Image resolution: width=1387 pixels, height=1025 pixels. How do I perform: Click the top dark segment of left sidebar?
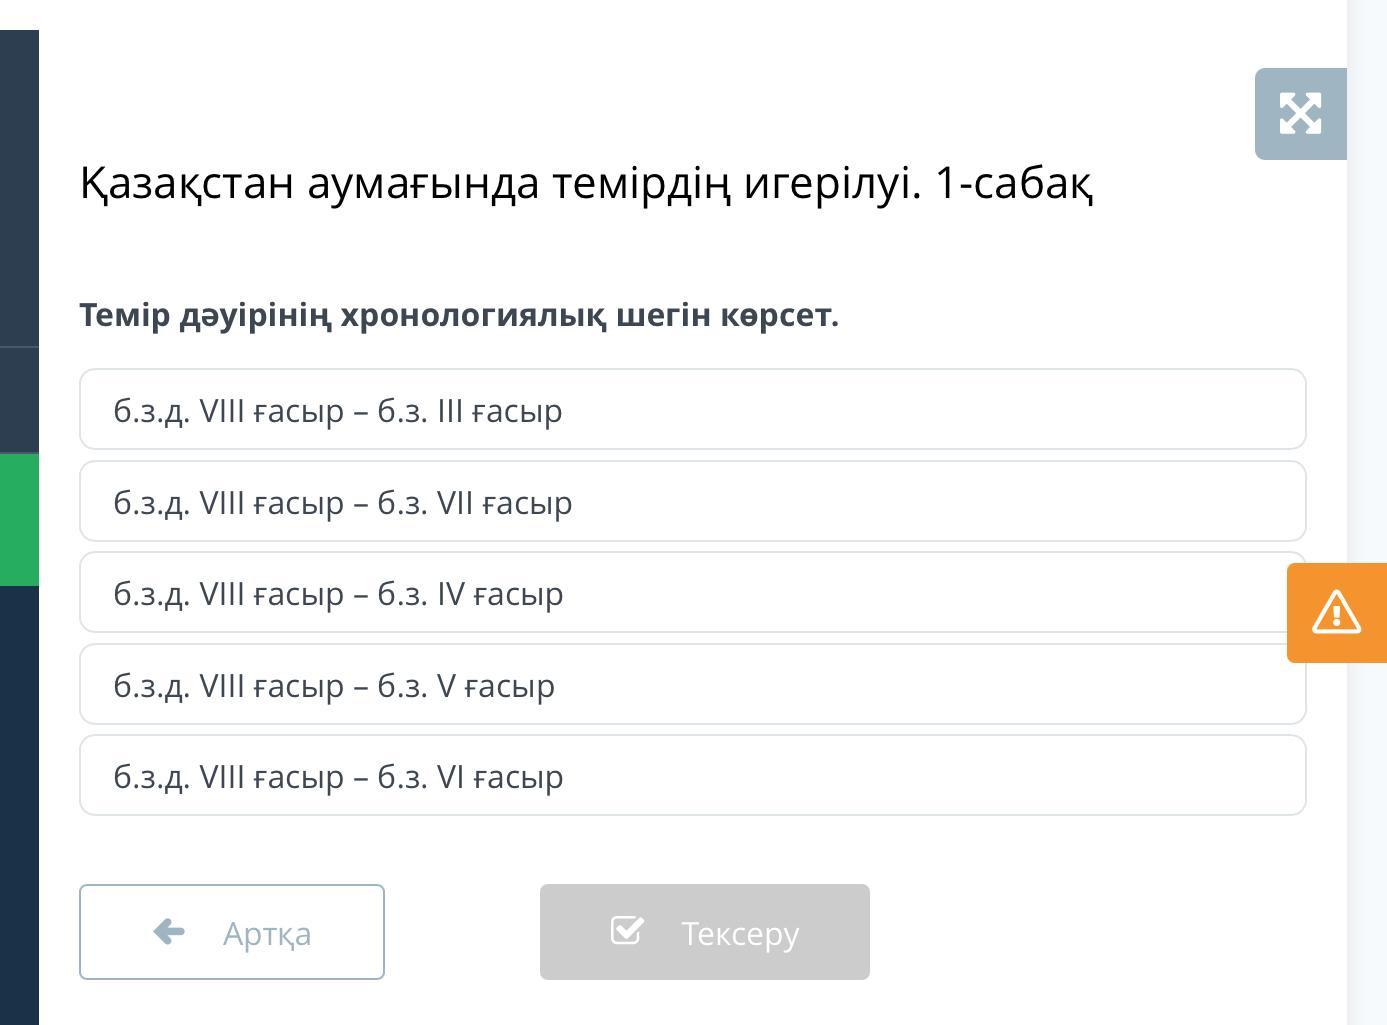pyautogui.click(x=19, y=188)
